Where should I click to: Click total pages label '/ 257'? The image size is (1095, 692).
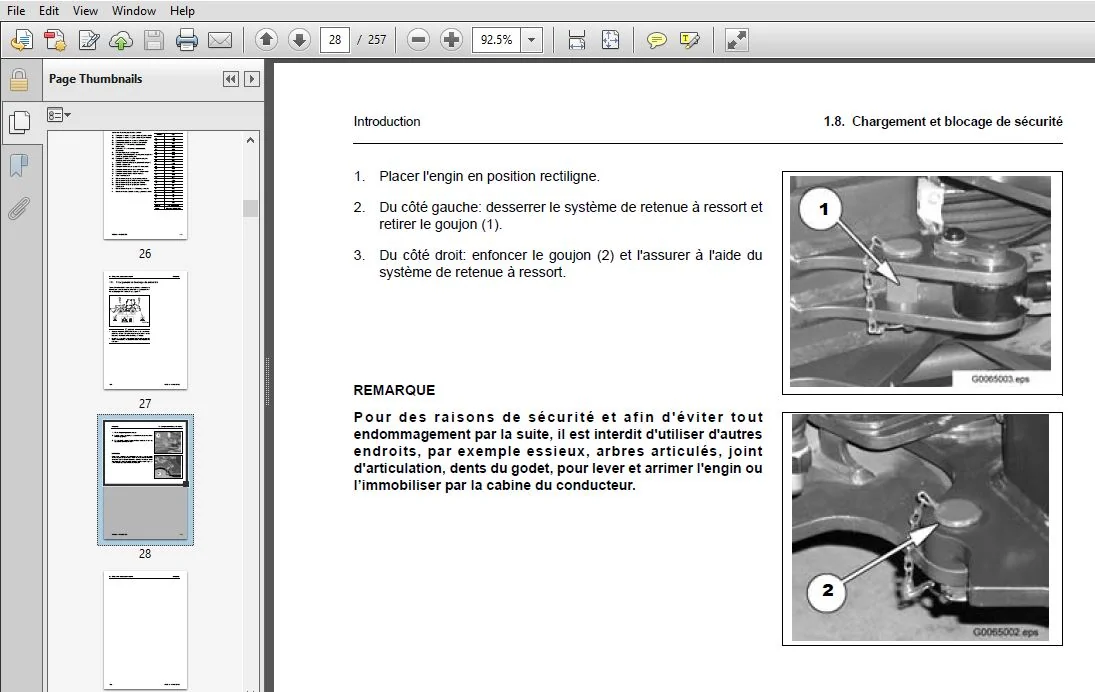pyautogui.click(x=372, y=40)
